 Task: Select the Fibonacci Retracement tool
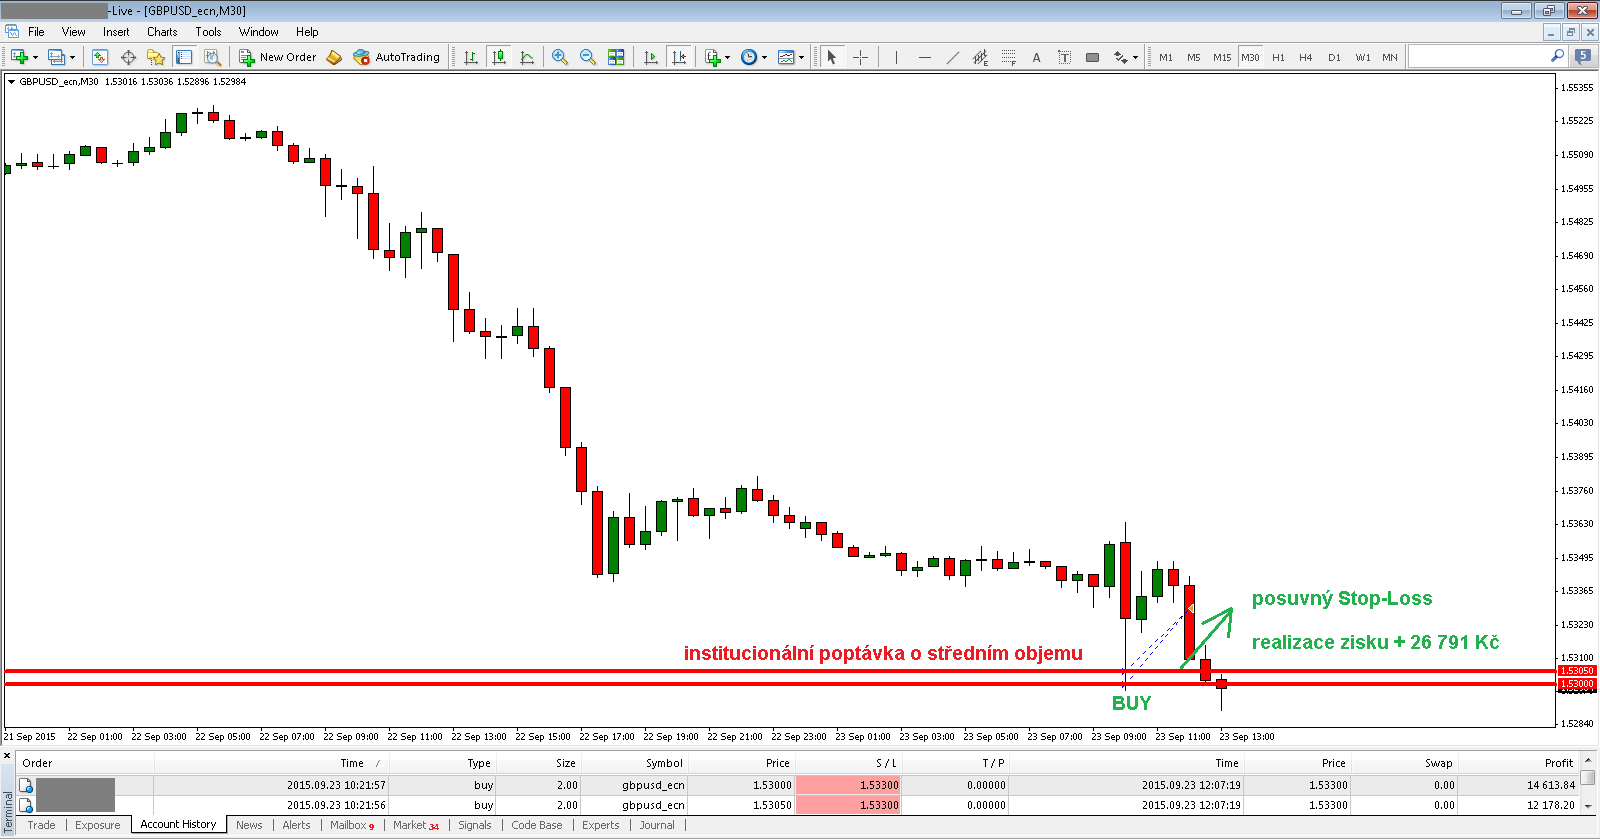[1008, 57]
